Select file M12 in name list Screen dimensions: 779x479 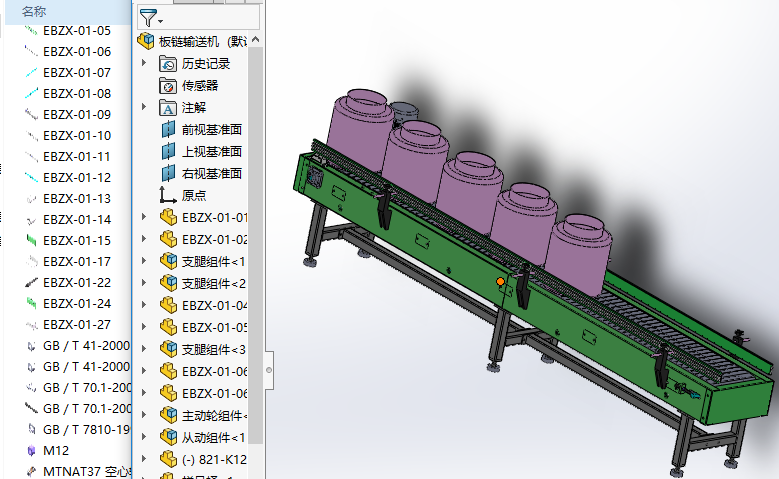click(x=56, y=450)
